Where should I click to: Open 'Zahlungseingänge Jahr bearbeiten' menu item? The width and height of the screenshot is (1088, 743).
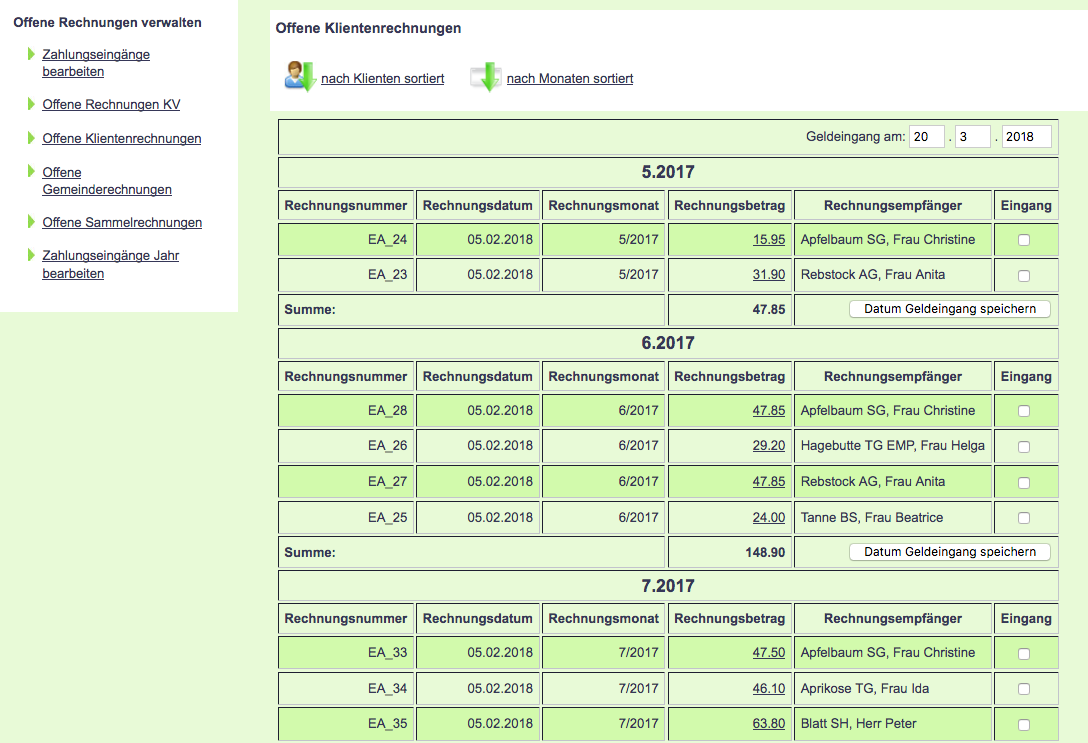[110, 265]
